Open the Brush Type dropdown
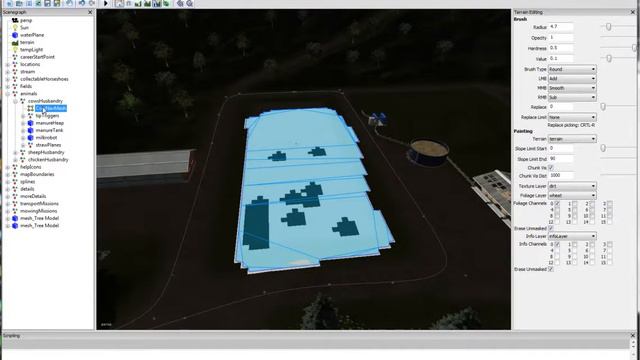The width and height of the screenshot is (640, 360). pyautogui.click(x=572, y=69)
